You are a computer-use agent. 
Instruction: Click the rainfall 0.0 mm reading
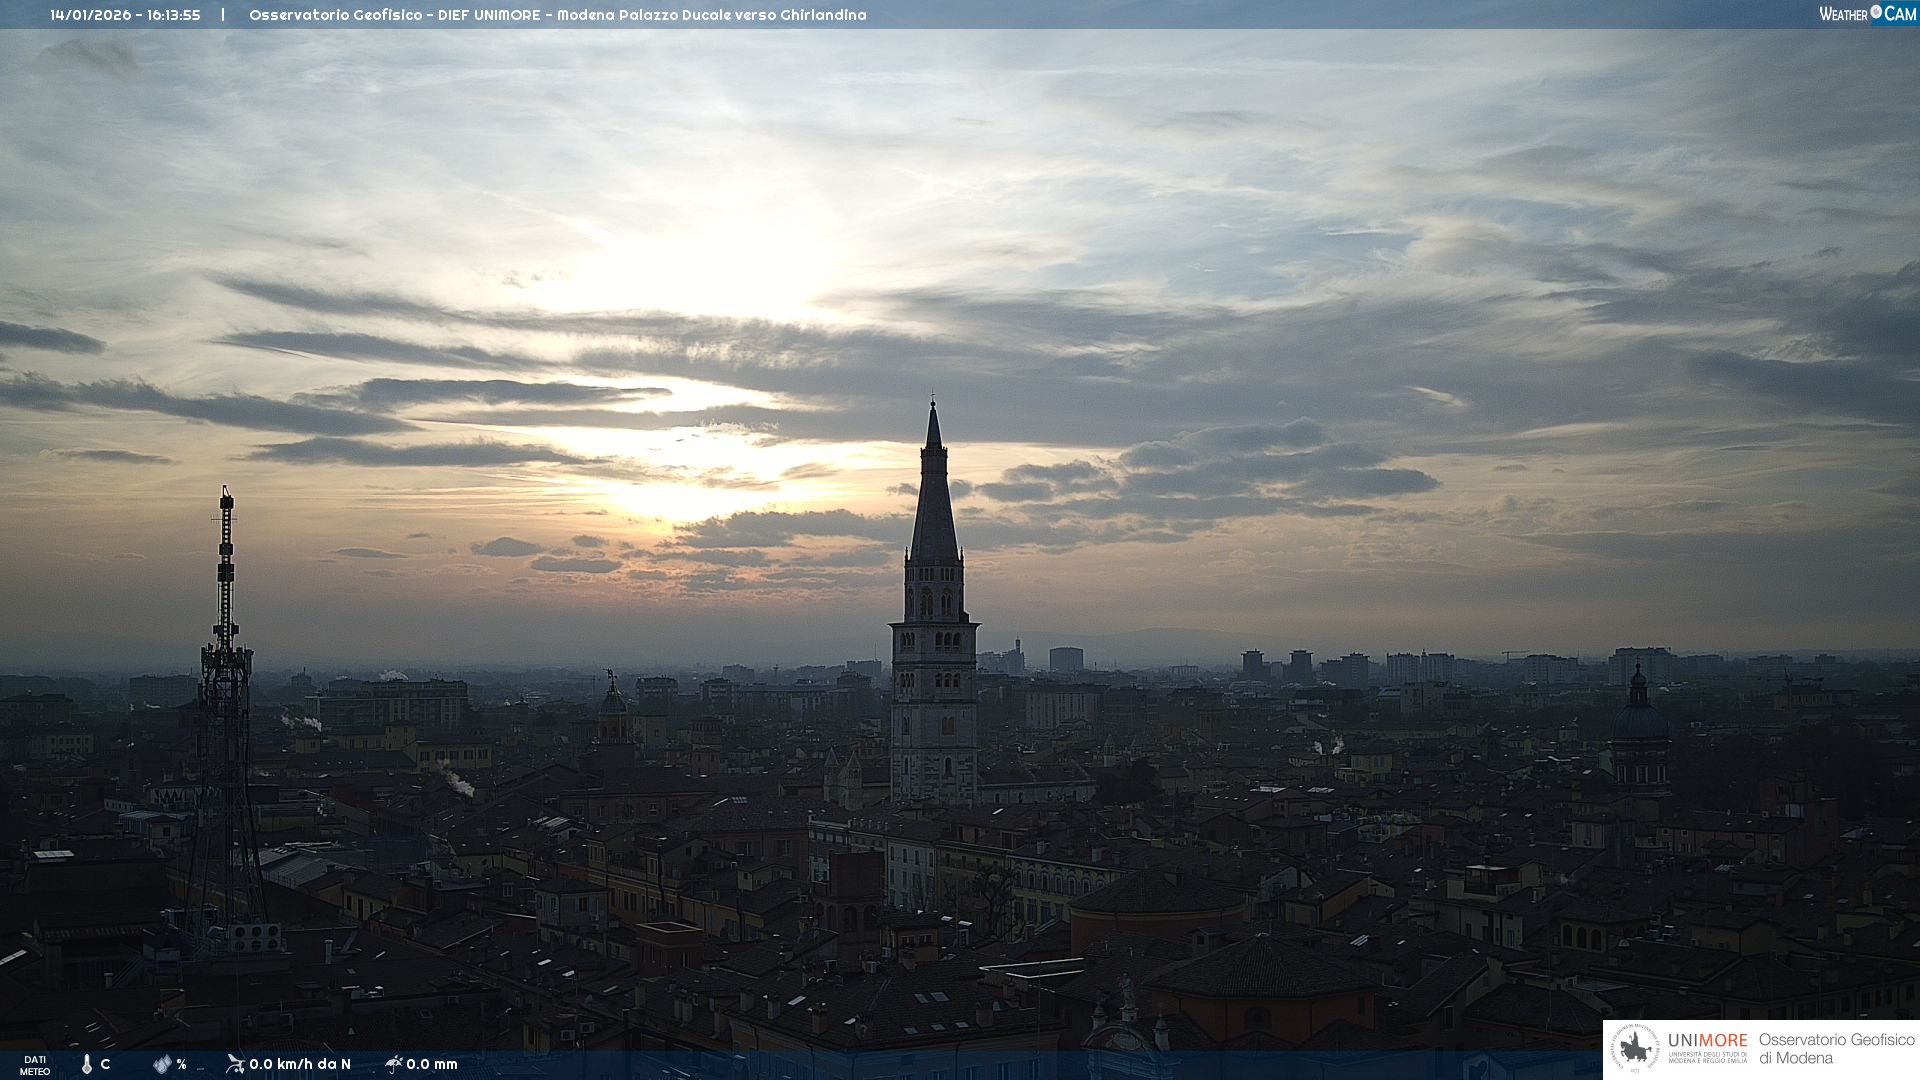tap(432, 1064)
